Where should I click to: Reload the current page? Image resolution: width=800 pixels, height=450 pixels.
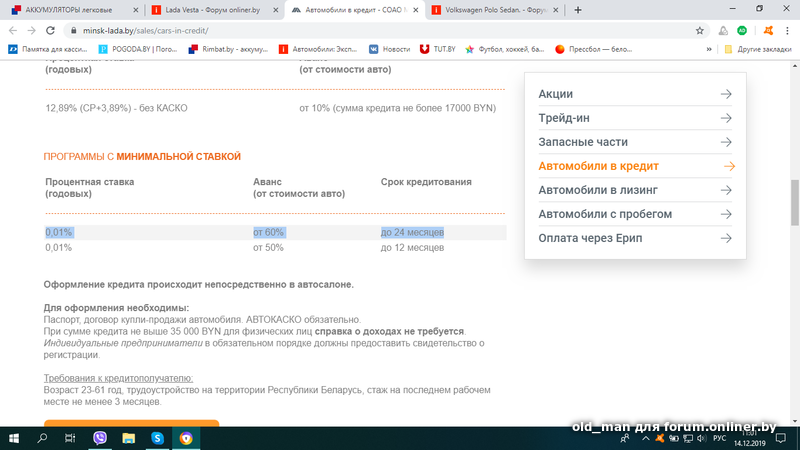(x=50, y=31)
